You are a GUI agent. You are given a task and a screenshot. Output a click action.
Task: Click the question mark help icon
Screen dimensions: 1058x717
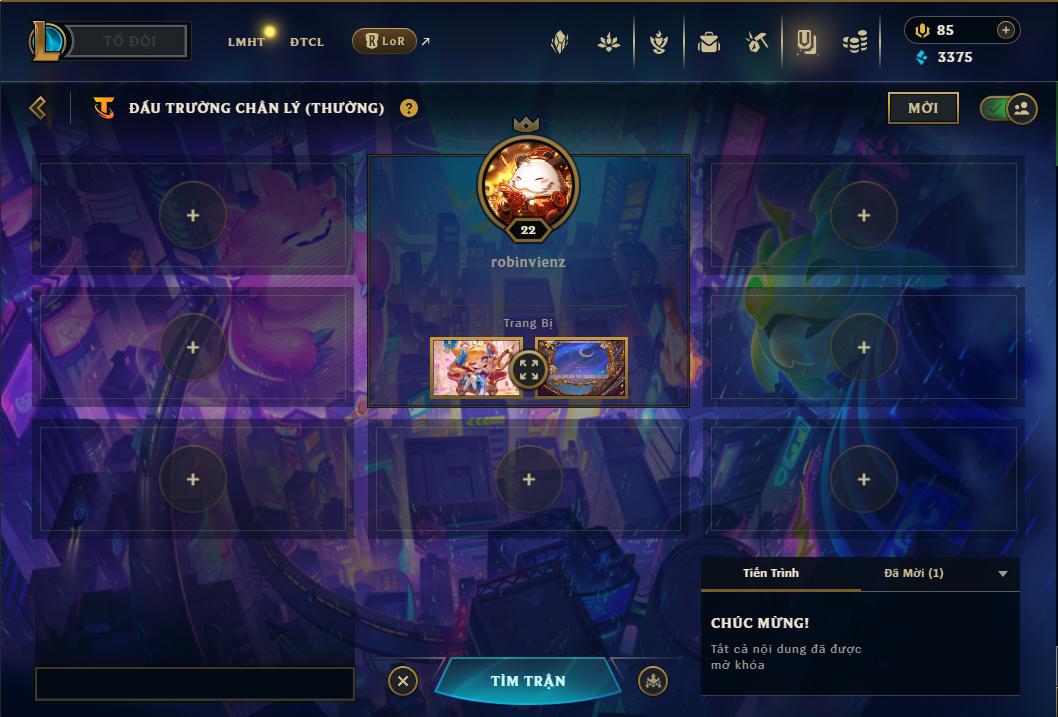pyautogui.click(x=409, y=108)
